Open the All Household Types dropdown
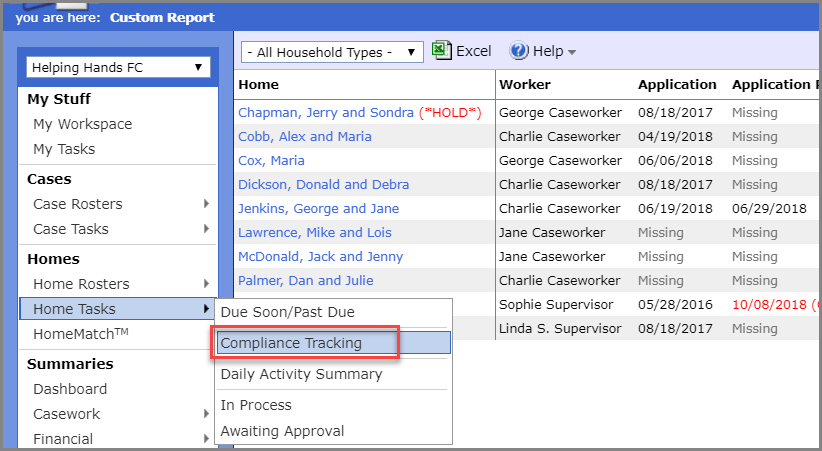 332,52
